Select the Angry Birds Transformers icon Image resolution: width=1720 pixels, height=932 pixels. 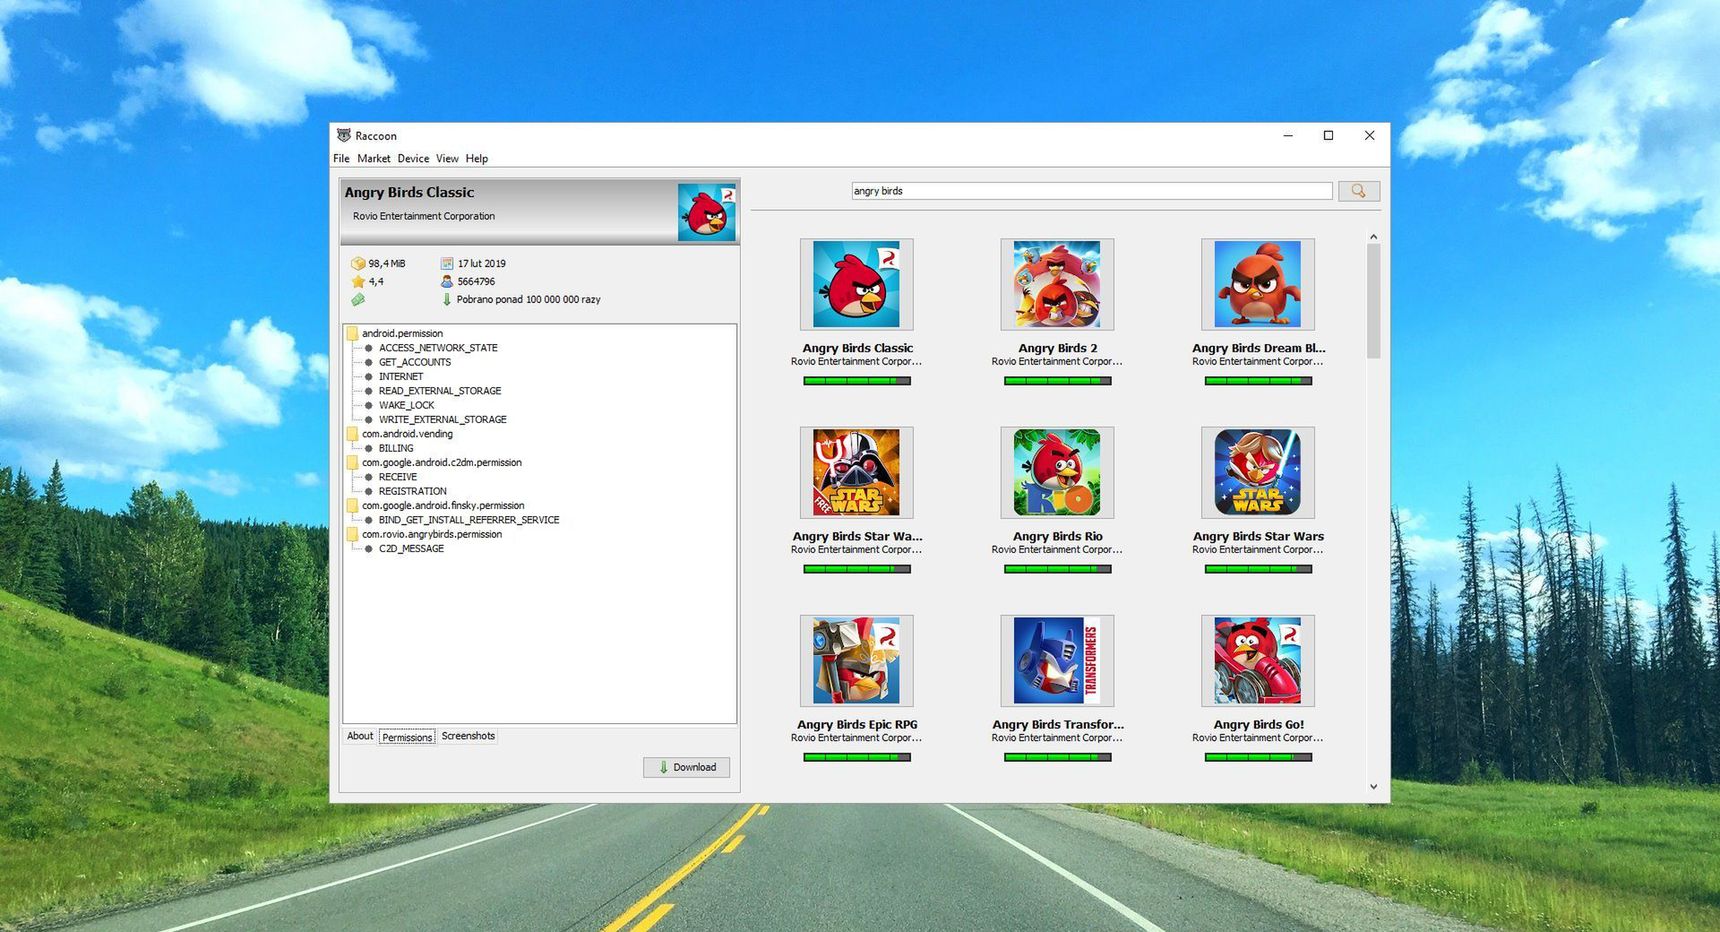pos(1057,660)
